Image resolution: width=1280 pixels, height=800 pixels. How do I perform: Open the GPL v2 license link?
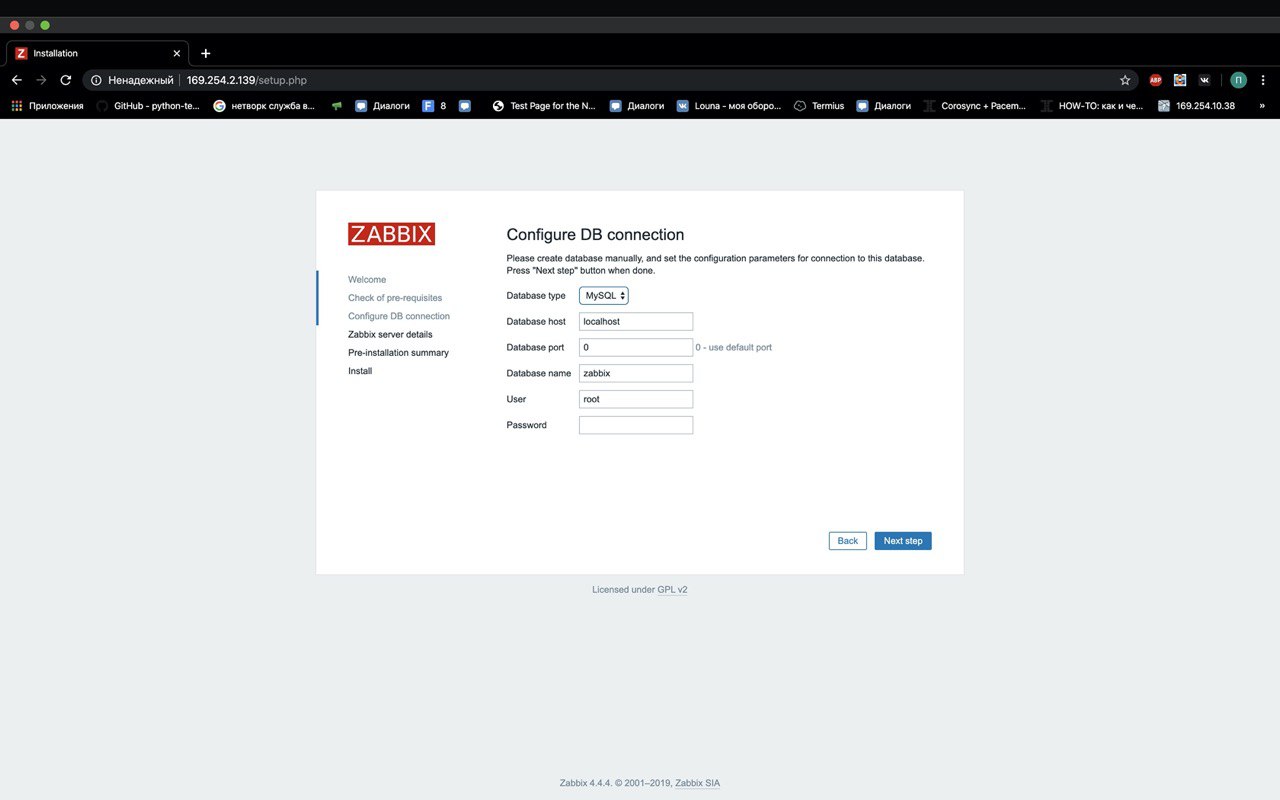coord(672,590)
